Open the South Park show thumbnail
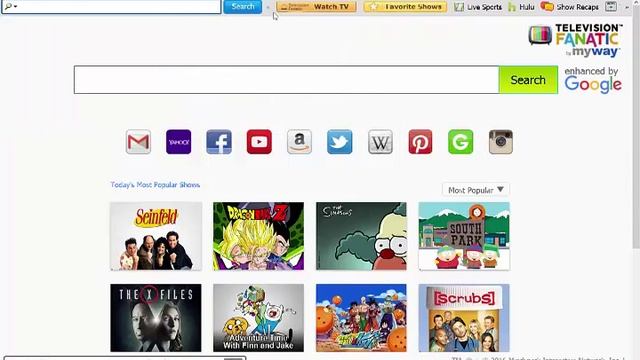 coord(464,236)
